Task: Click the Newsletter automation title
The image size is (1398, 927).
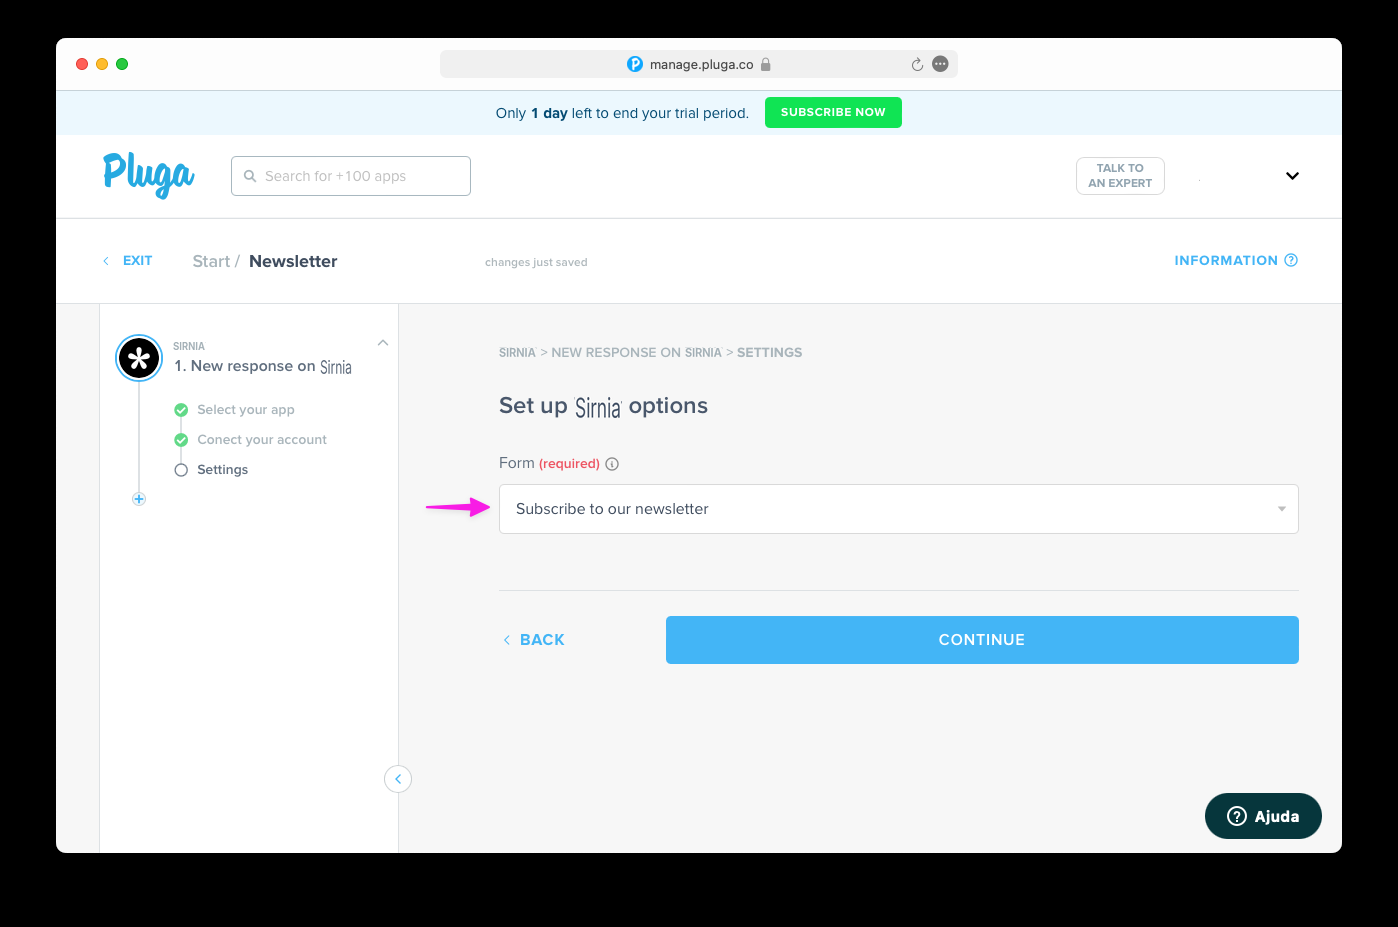Action: point(293,261)
